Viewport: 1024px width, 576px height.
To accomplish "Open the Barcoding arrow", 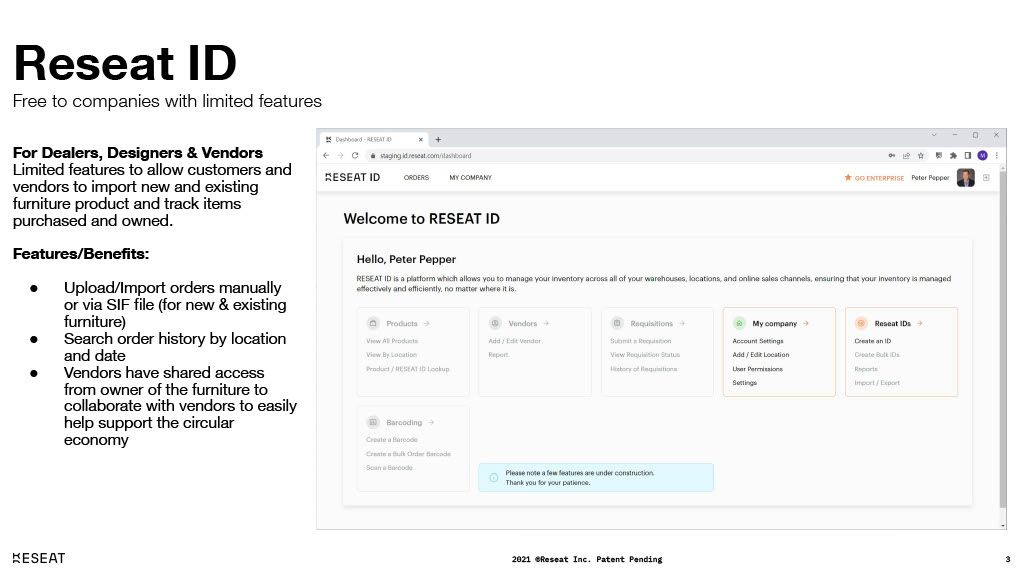I will [431, 423].
